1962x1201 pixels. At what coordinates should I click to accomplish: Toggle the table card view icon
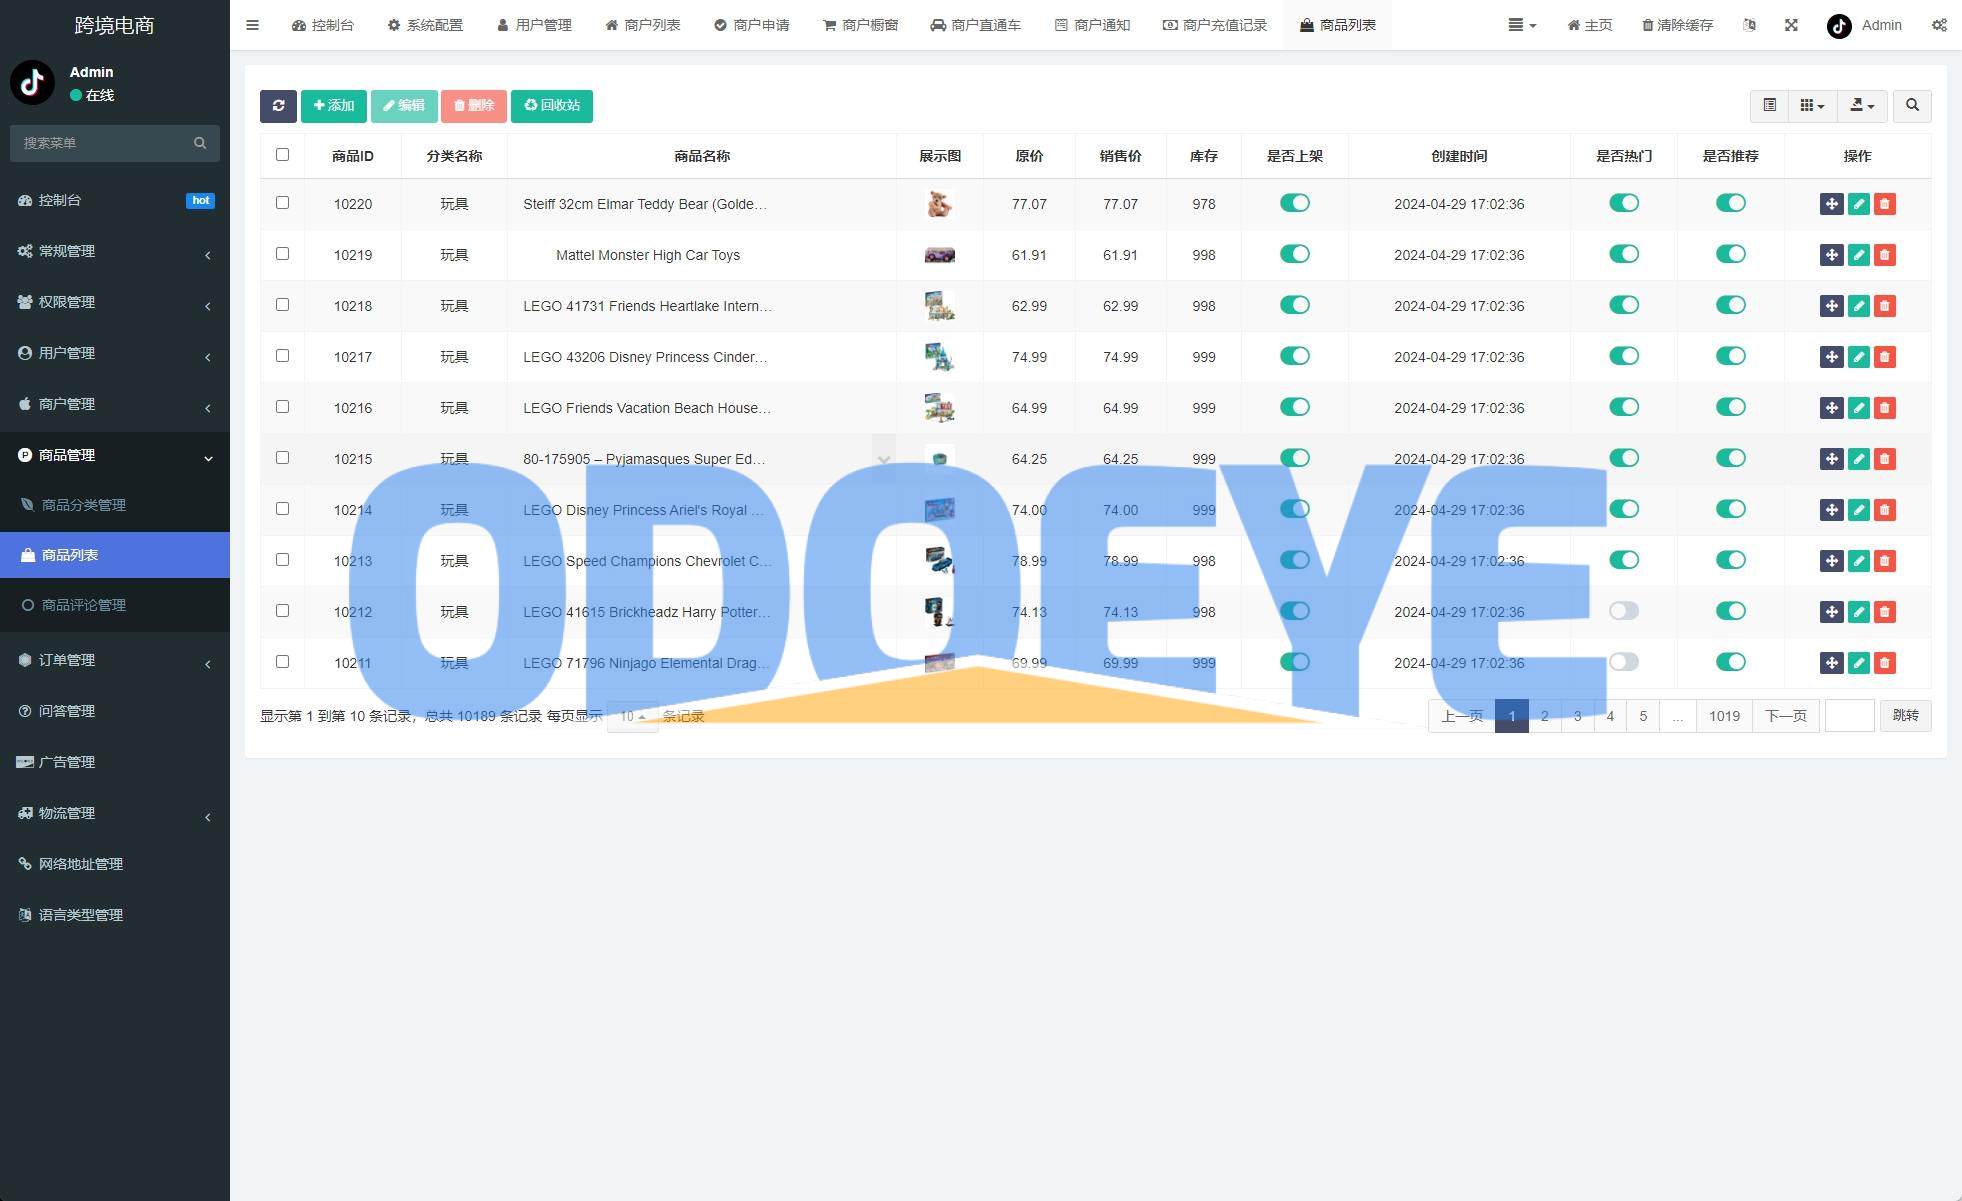tap(1769, 106)
